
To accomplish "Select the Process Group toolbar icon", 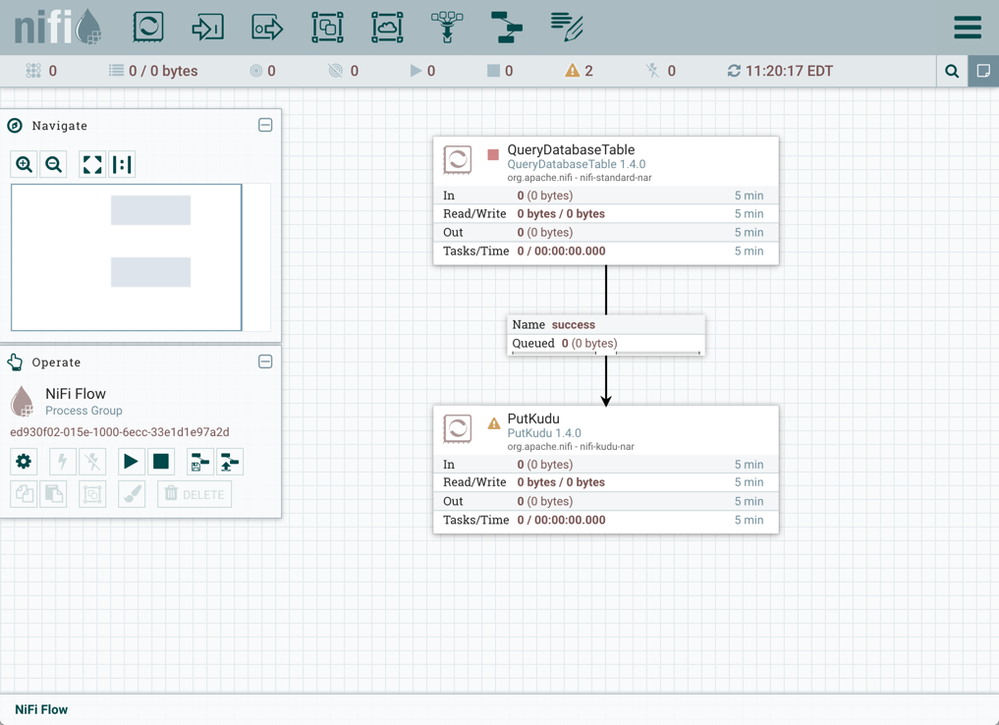I will pyautogui.click(x=327, y=27).
